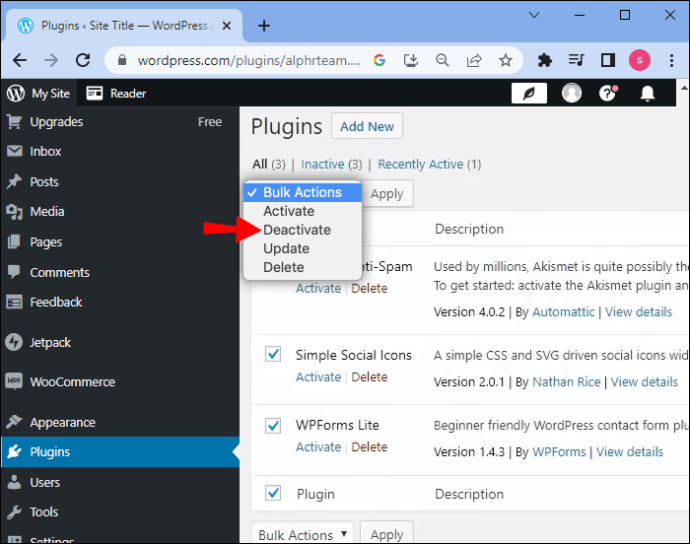Image resolution: width=690 pixels, height=544 pixels.
Task: Choose Deactivate from the Bulk Actions list
Action: pyautogui.click(x=297, y=230)
